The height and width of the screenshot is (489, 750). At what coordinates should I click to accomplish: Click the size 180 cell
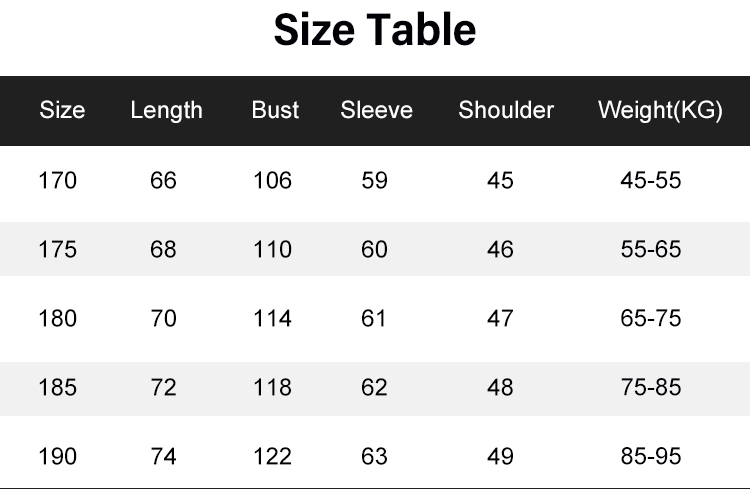(x=57, y=319)
